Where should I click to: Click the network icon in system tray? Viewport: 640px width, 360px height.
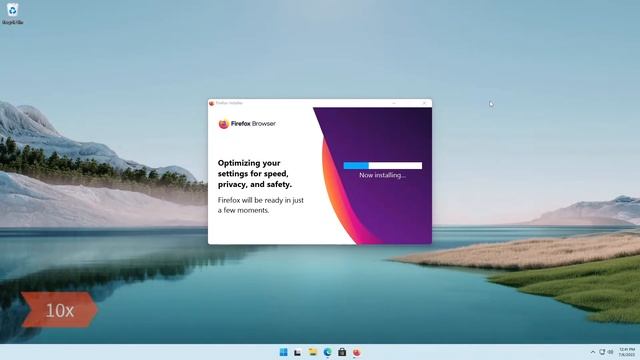(x=602, y=352)
